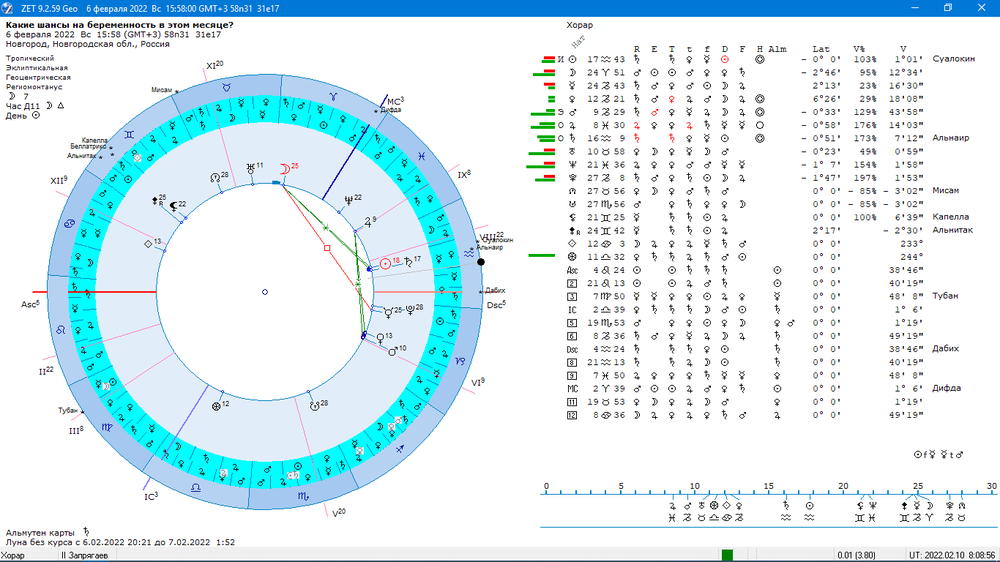Click the star name 'Суалокин' in table
Viewport: 1000px width, 562px height.
point(953,59)
